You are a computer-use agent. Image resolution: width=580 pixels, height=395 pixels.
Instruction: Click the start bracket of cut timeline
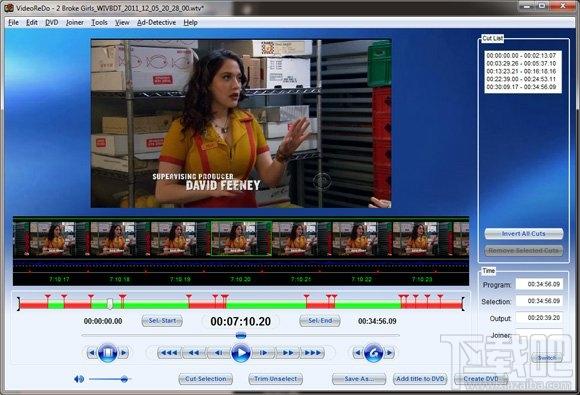[x=18, y=304]
